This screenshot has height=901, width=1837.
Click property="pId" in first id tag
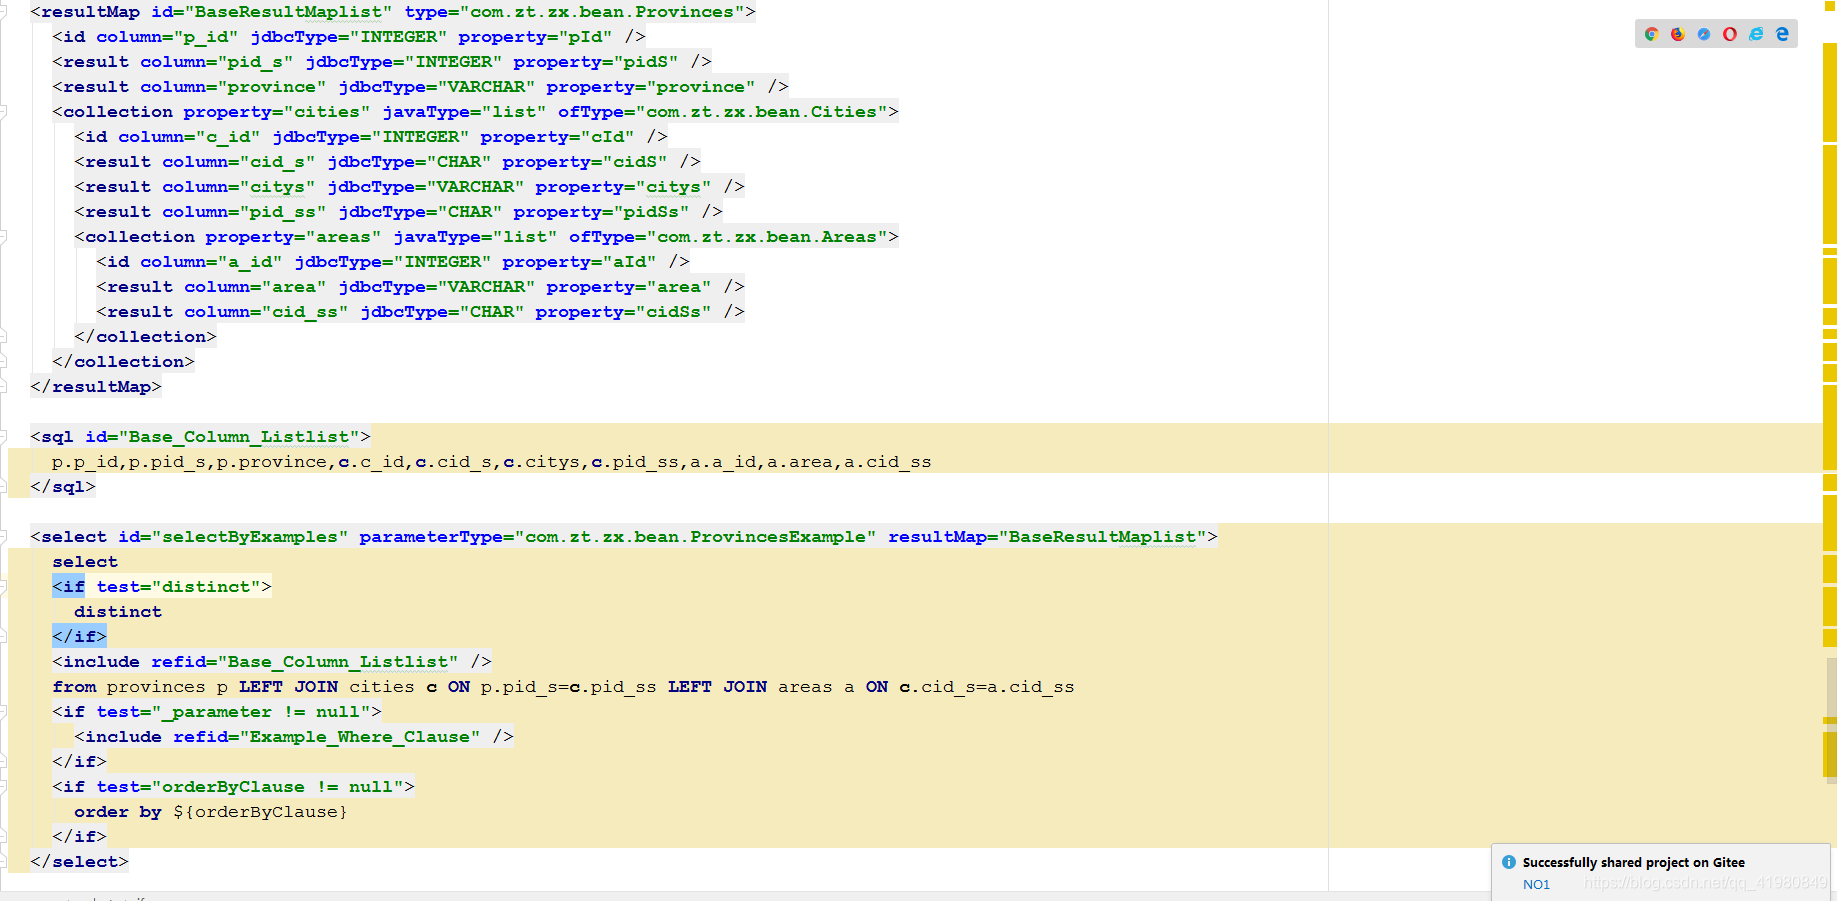point(535,37)
